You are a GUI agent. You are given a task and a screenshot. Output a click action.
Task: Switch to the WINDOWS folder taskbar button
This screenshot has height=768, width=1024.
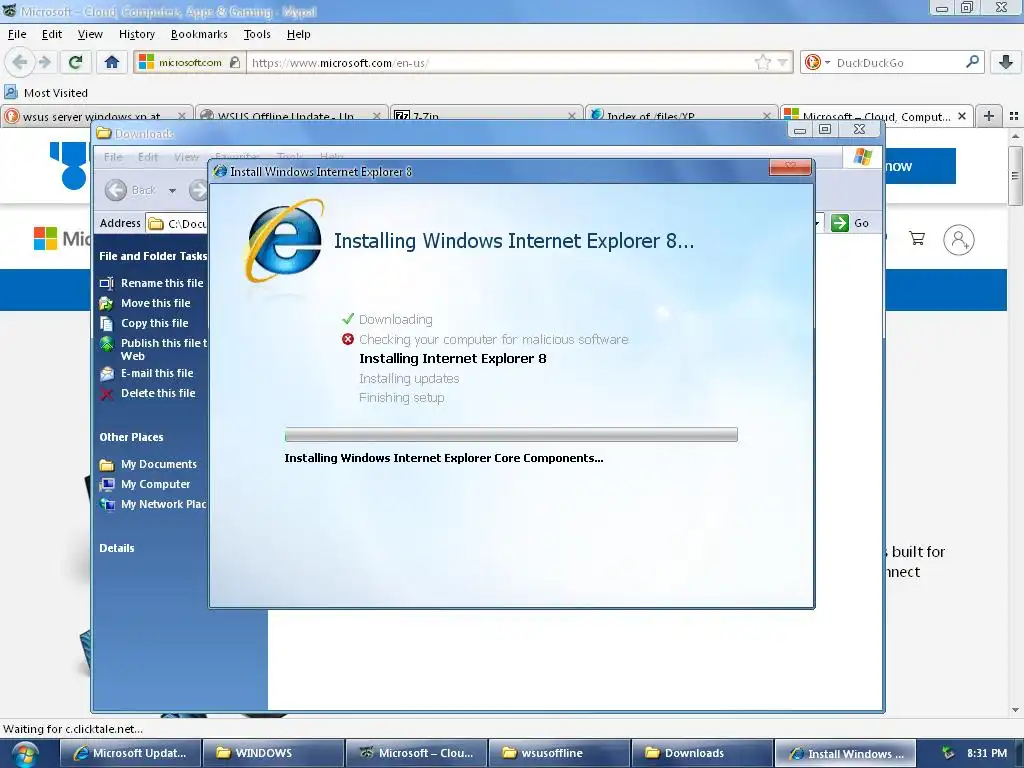[x=273, y=753]
